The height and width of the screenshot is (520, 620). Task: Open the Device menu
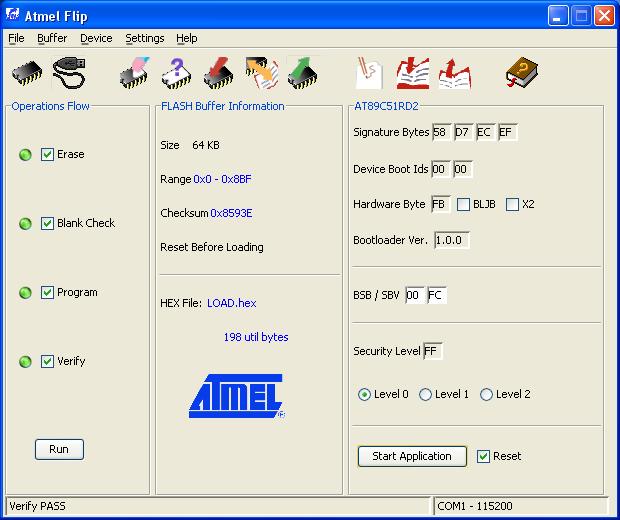pyautogui.click(x=96, y=38)
